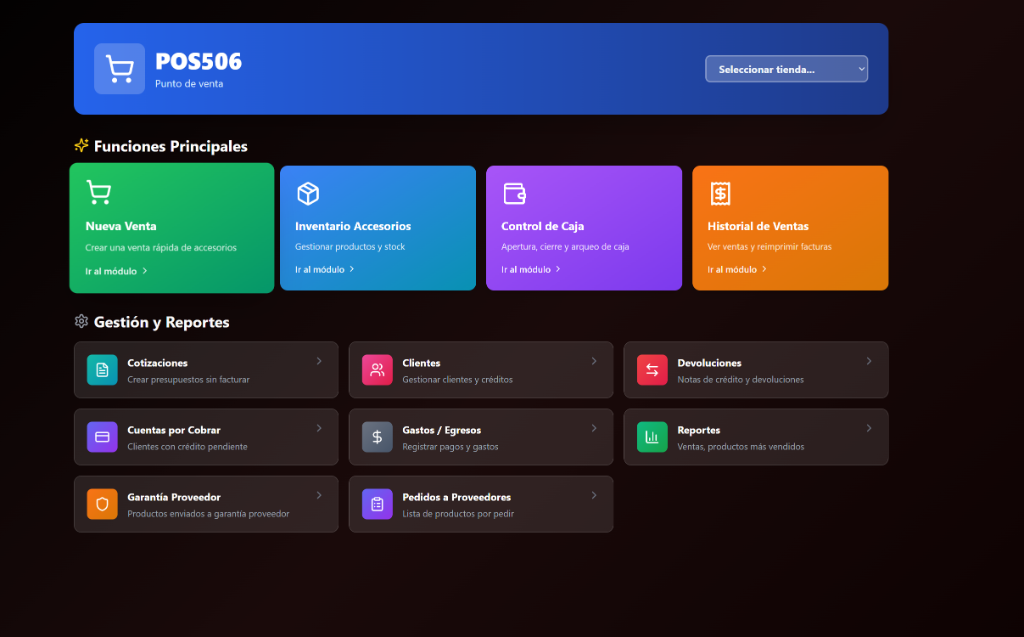This screenshot has height=637, width=1024.
Task: Open the Nueva Venta title
Action: pos(121,226)
